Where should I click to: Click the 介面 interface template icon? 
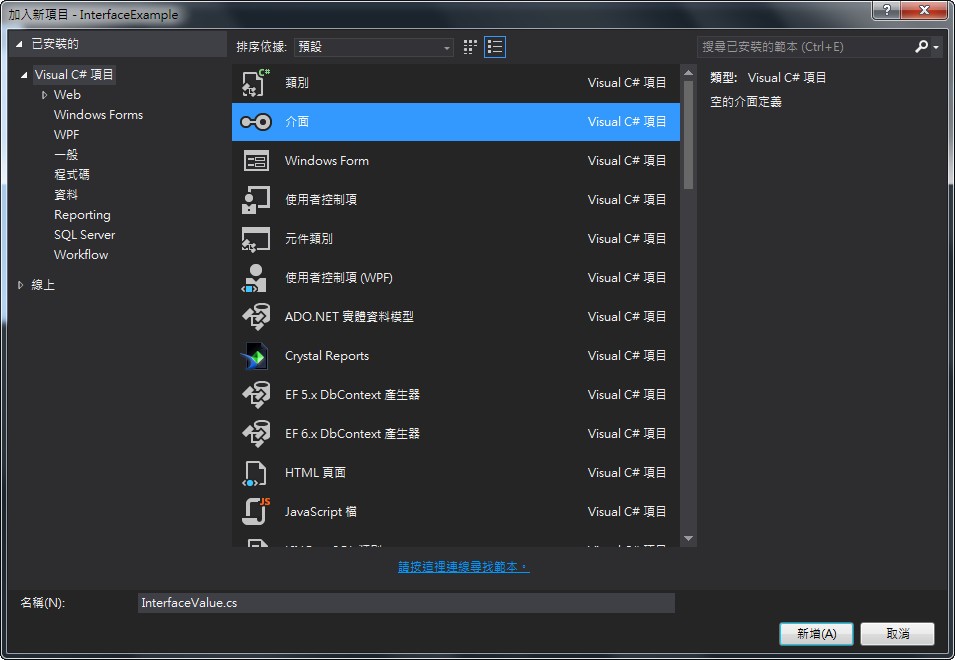[x=256, y=122]
